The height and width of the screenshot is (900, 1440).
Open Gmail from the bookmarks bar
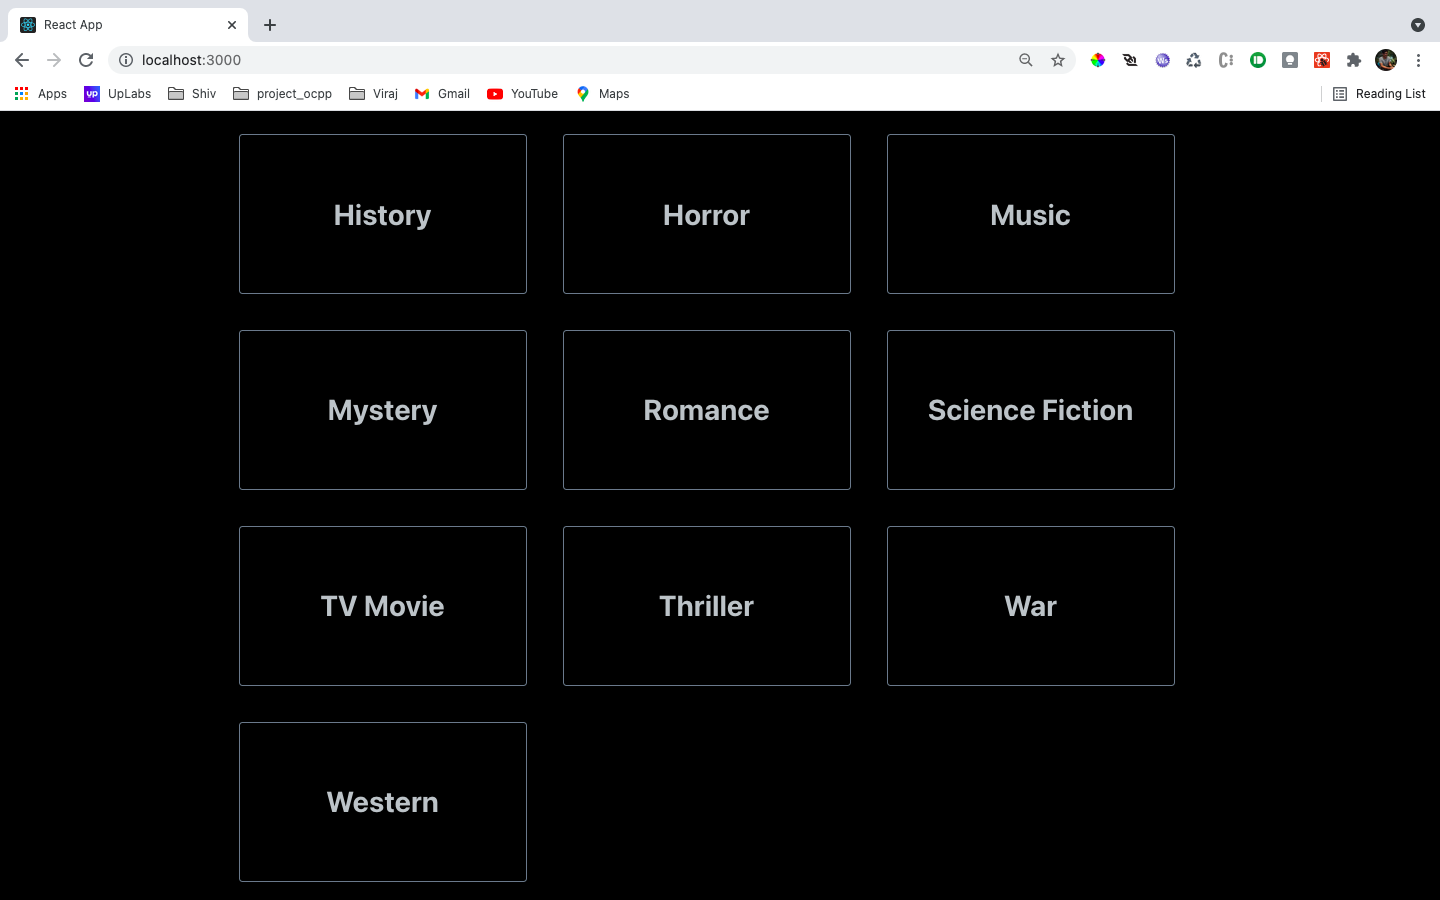coord(441,93)
